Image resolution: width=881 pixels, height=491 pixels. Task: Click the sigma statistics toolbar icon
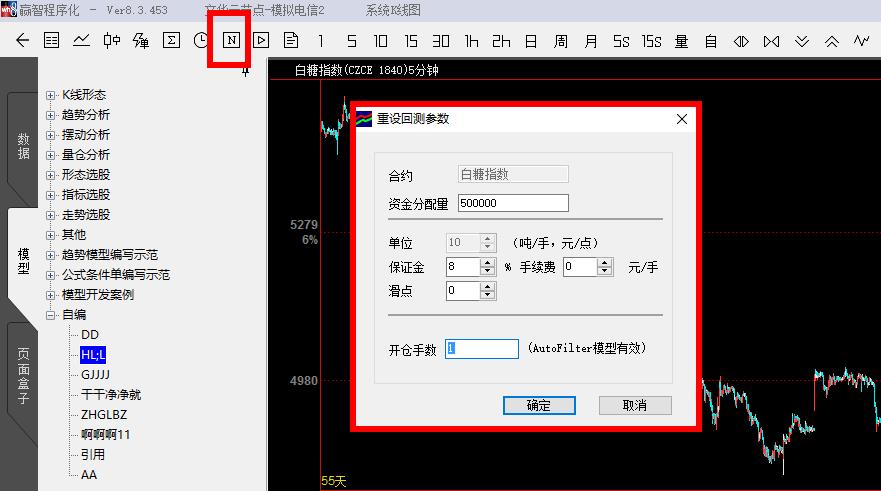tap(171, 41)
